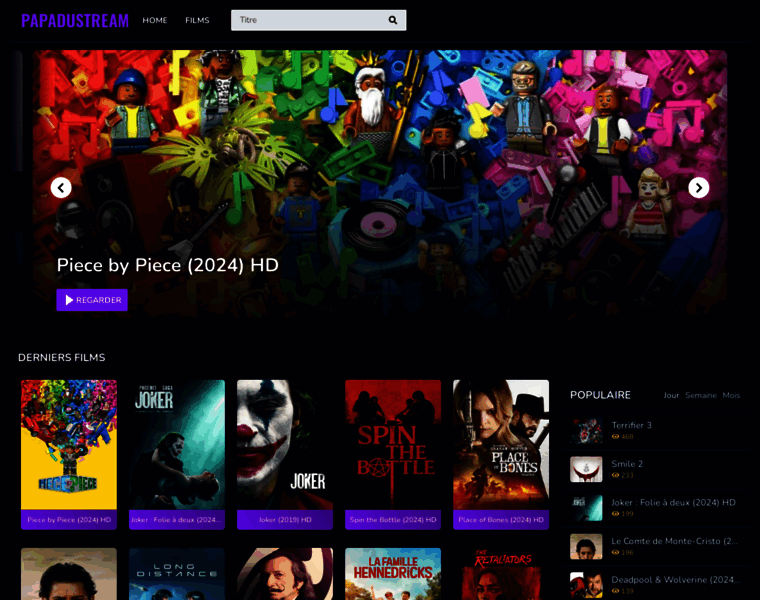Advance to next carousel slide

[x=698, y=188]
